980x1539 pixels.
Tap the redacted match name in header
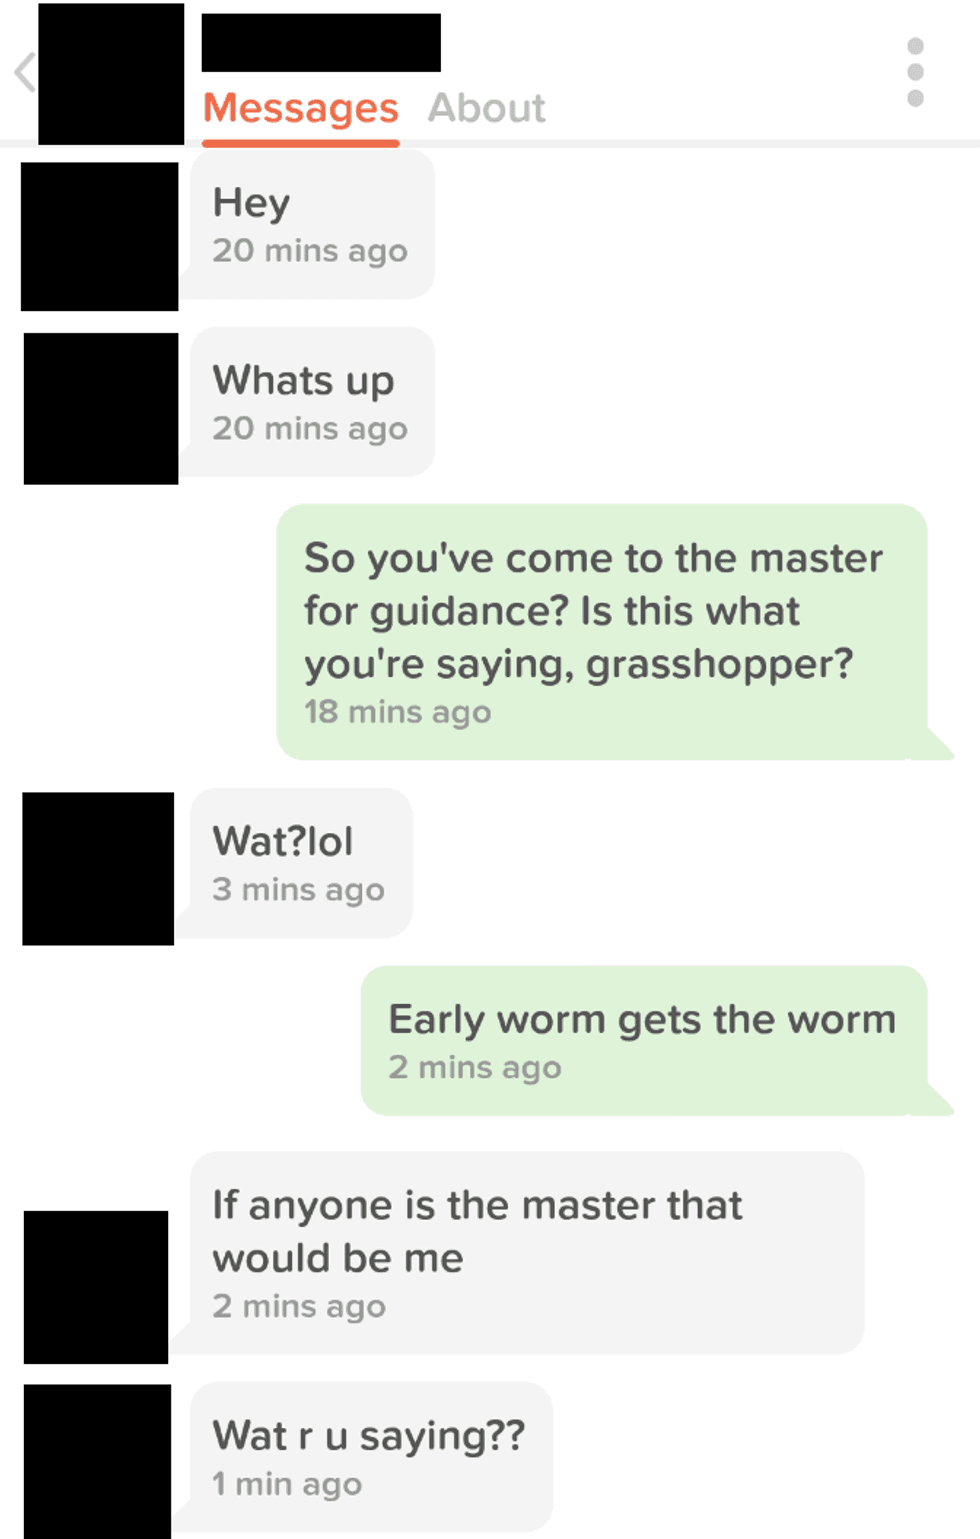pos(321,42)
